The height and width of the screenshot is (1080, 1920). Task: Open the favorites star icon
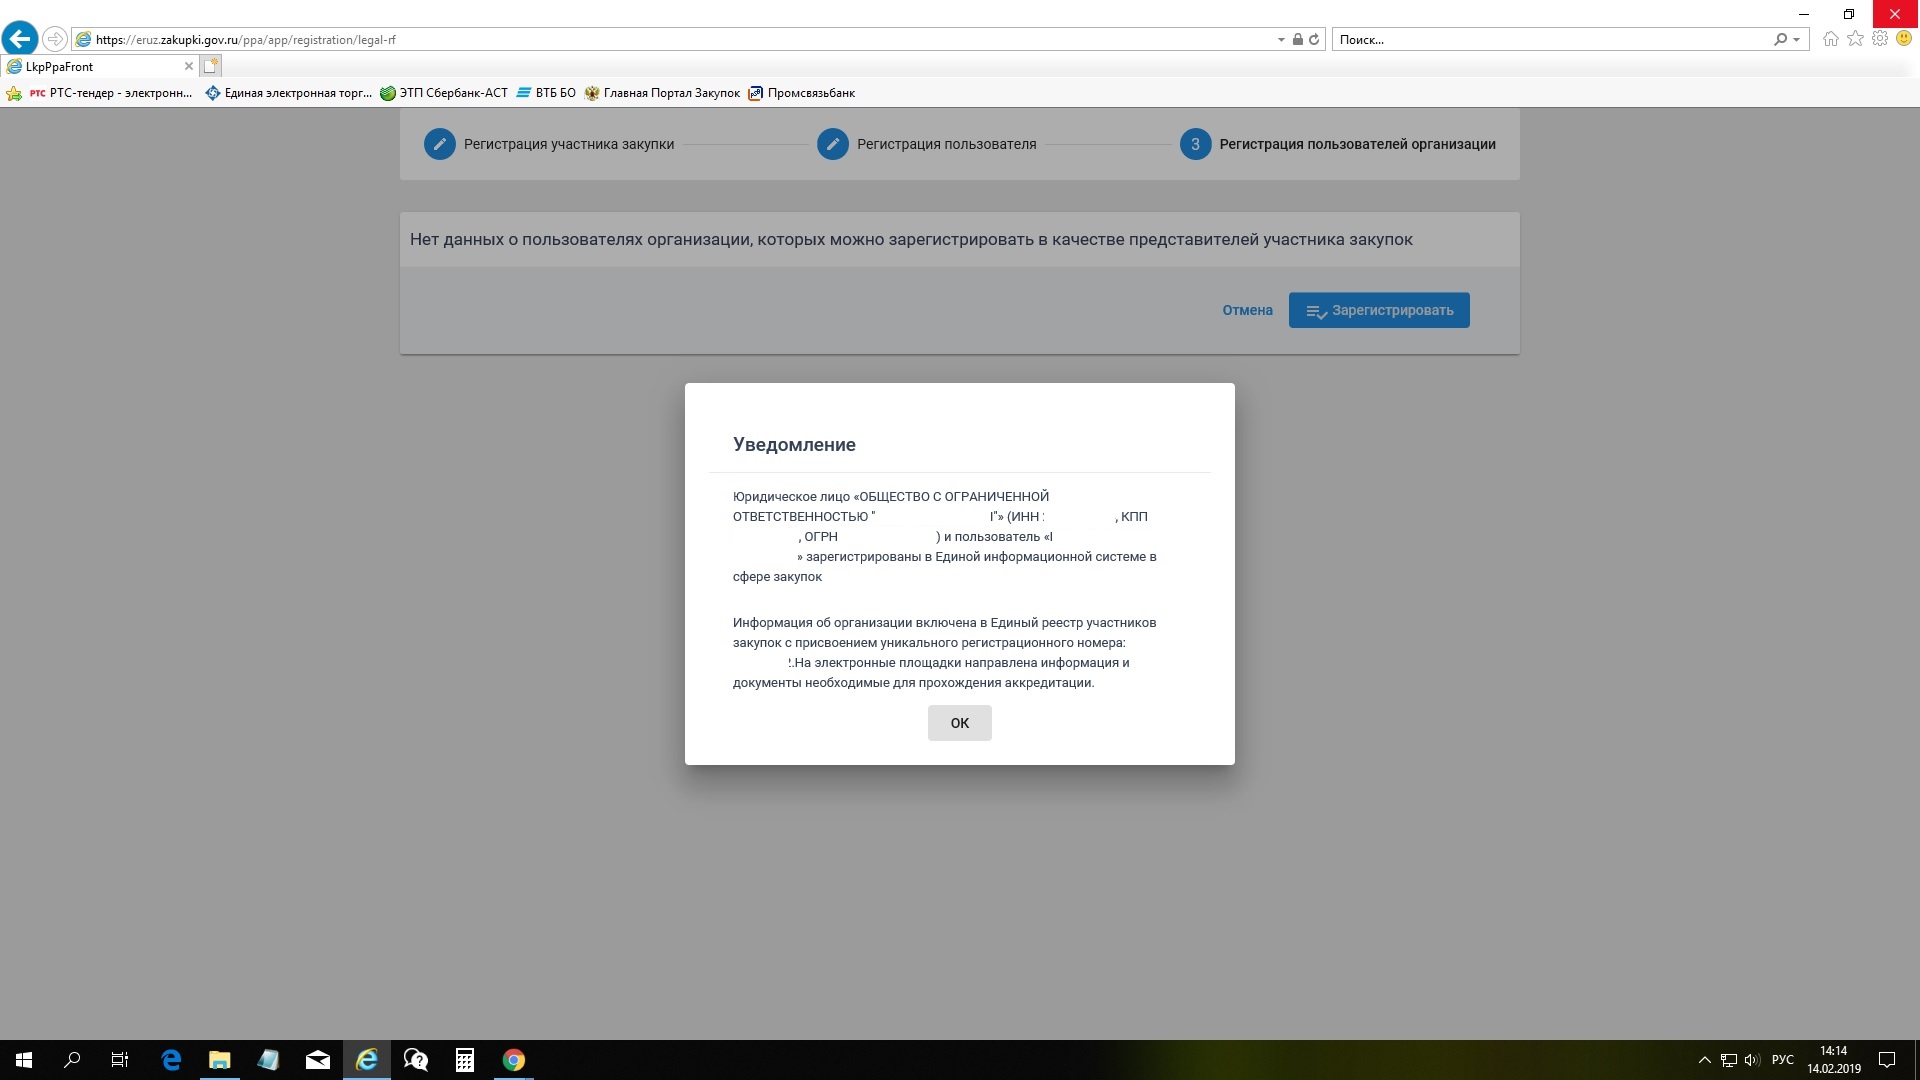tap(1855, 39)
